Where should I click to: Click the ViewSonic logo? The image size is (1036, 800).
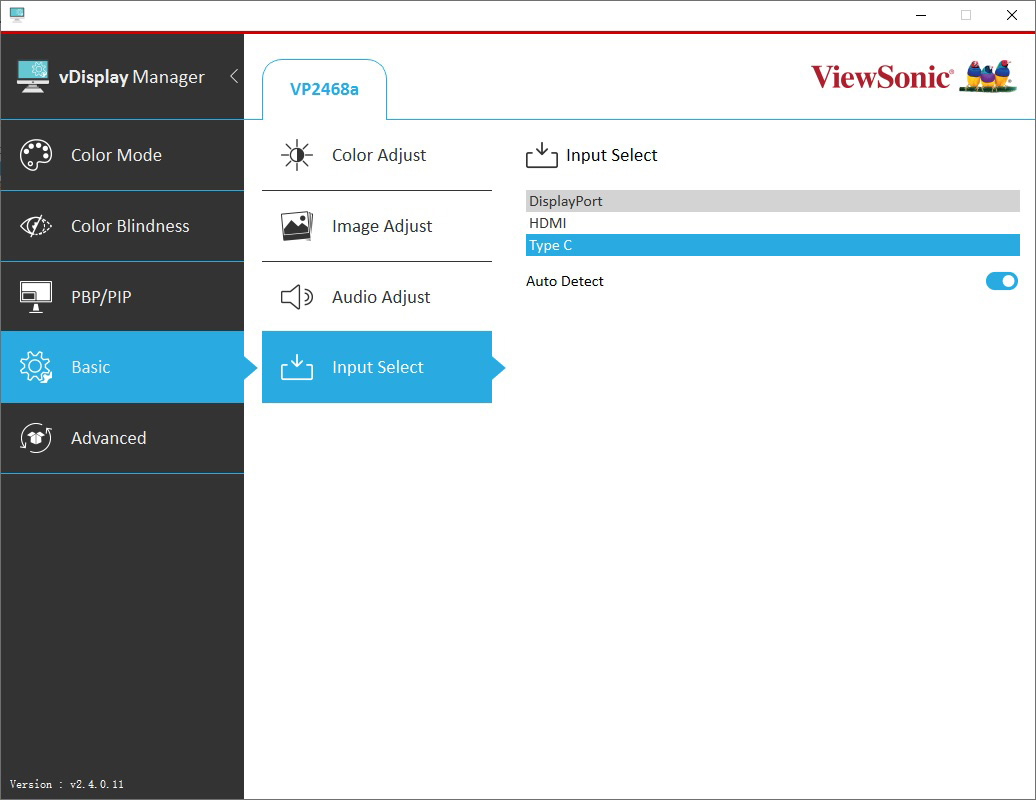914,77
